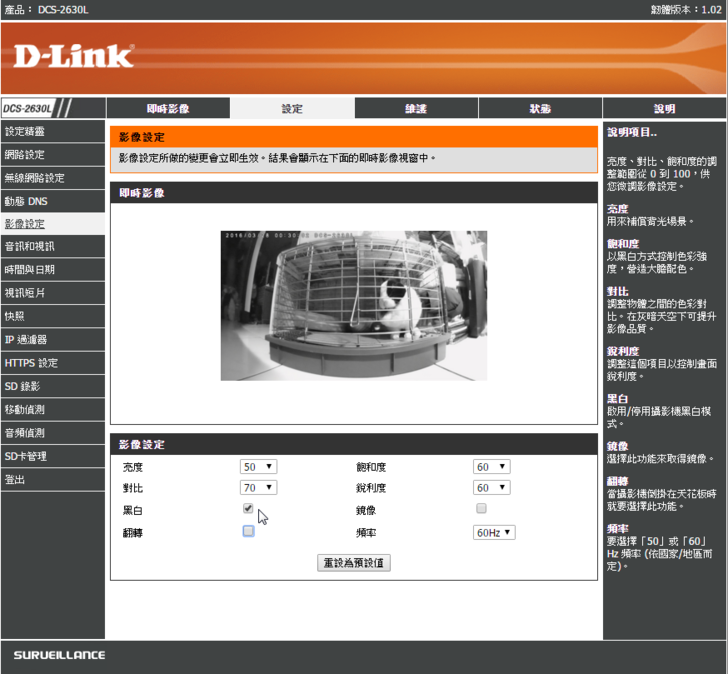Open 網路設定 in the sidebar

[x=25, y=155]
